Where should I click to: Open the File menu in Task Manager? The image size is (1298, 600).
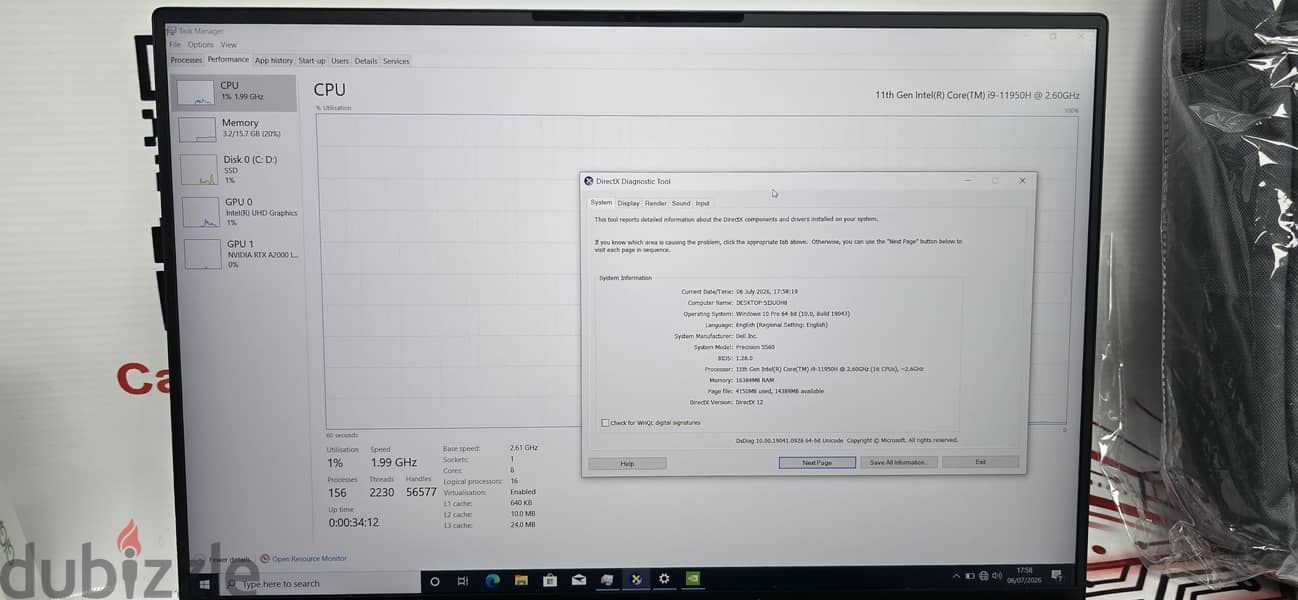pyautogui.click(x=175, y=45)
